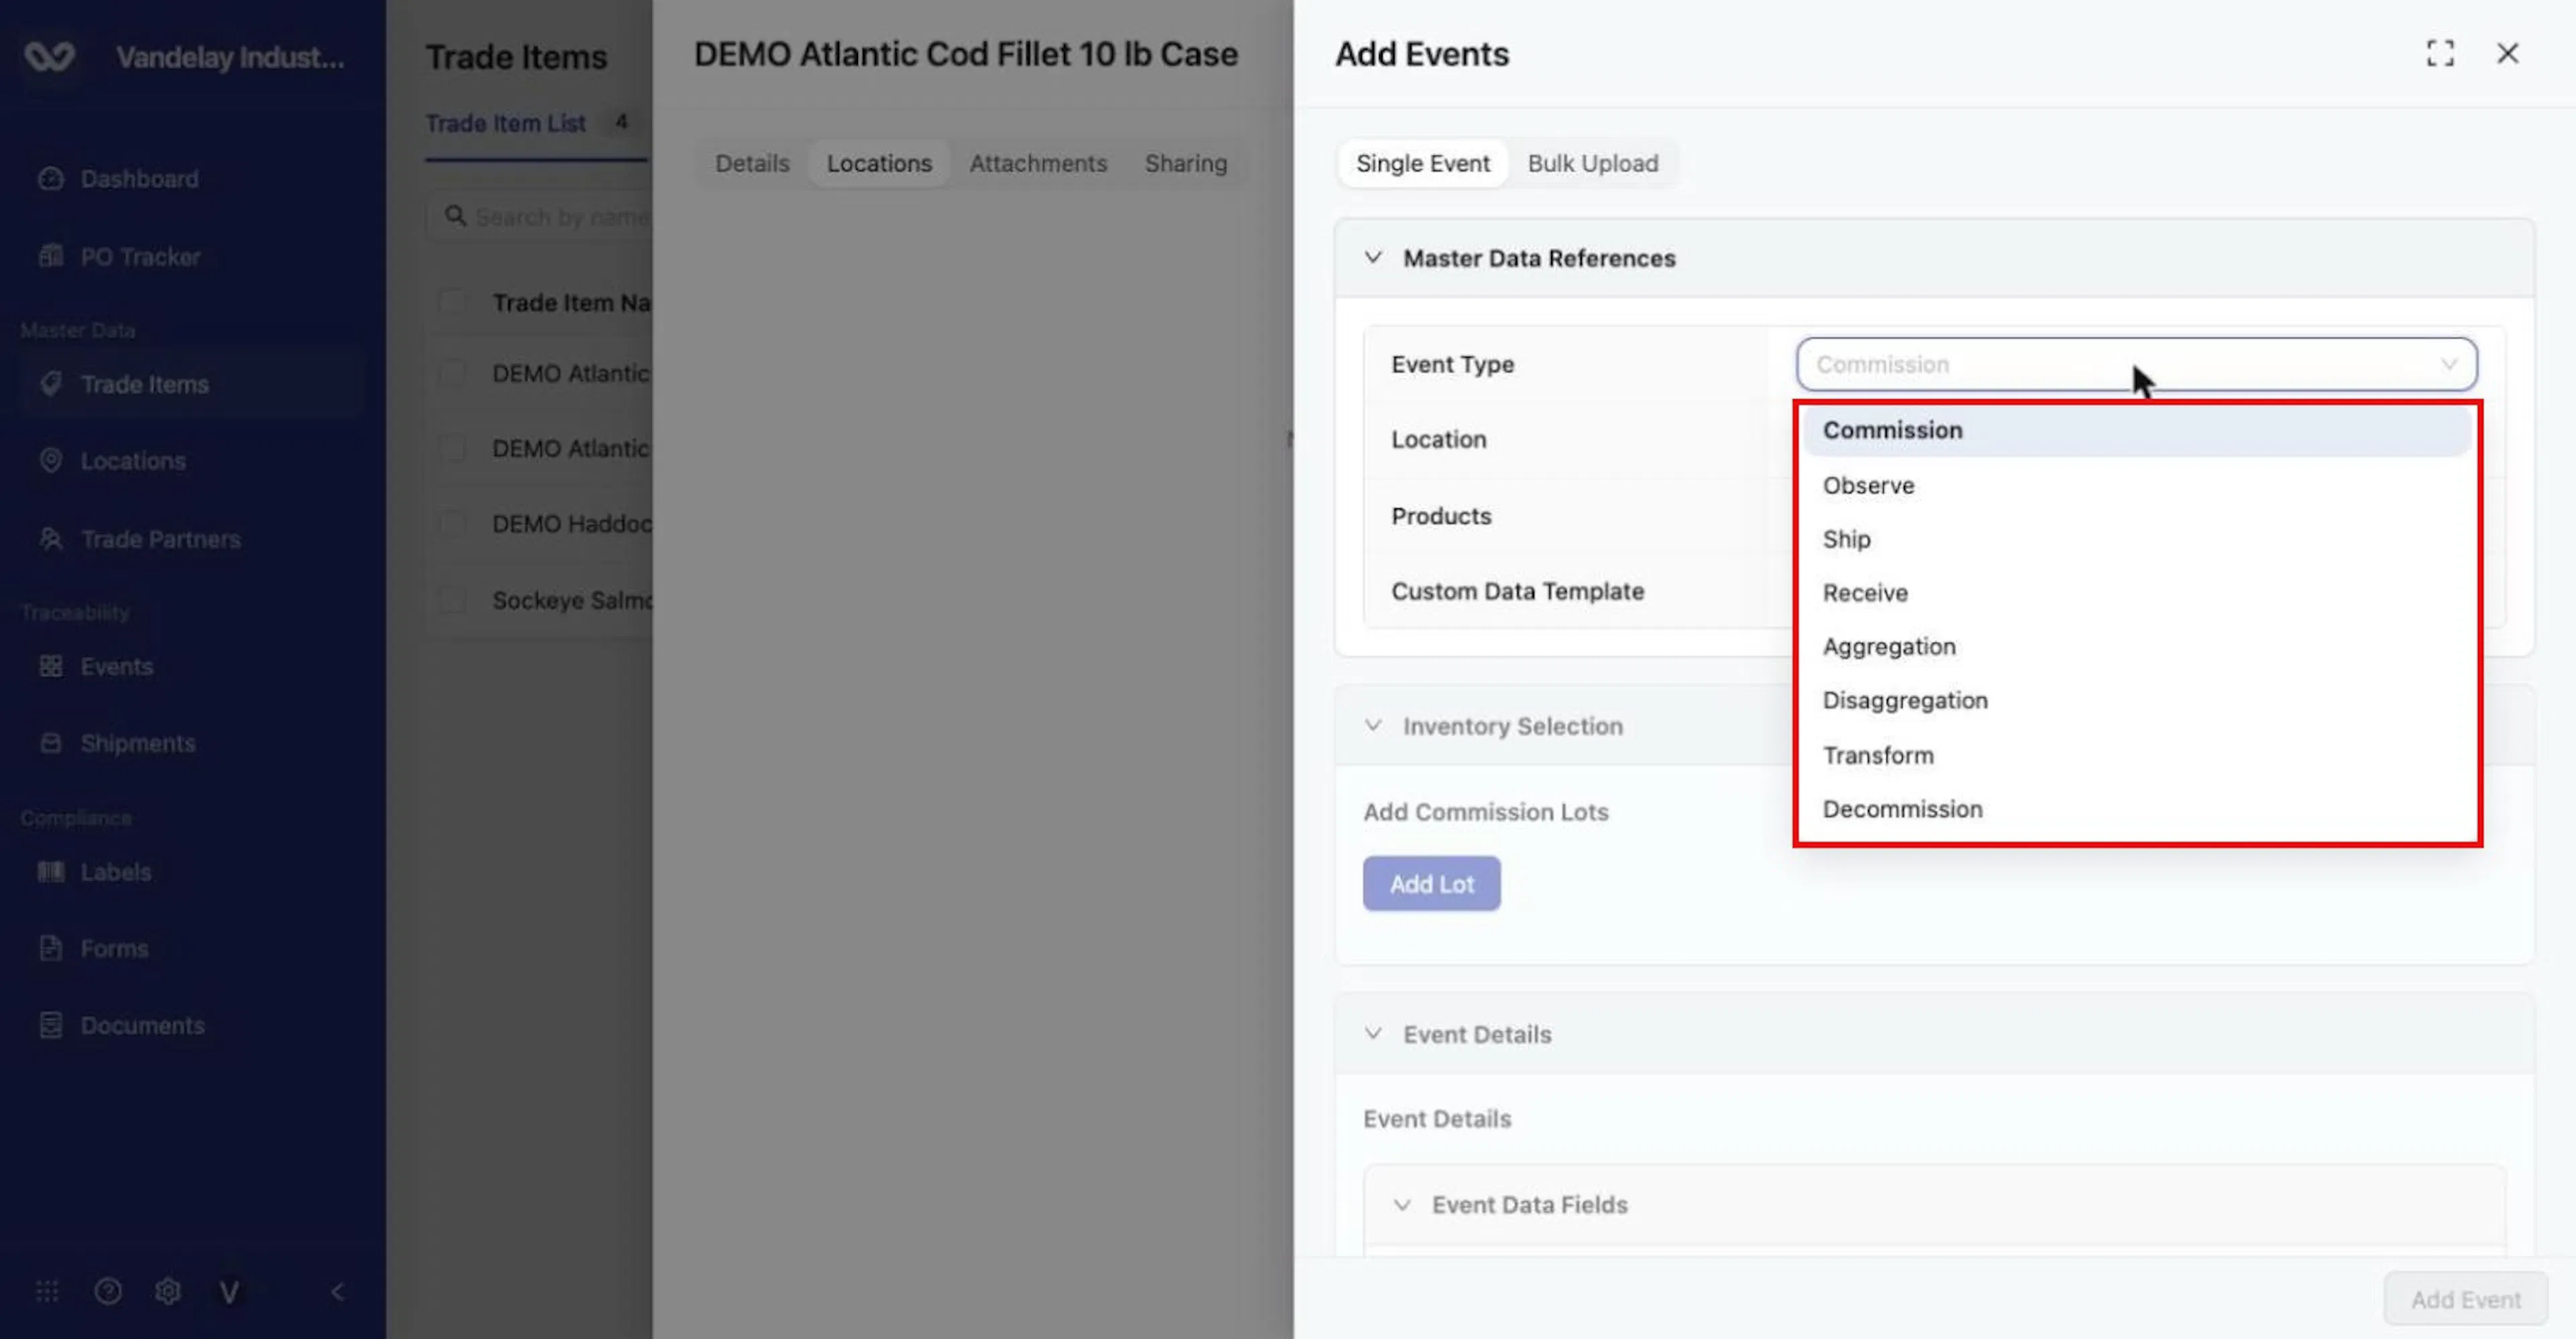This screenshot has width=2576, height=1339.
Task: Open the Shipments box icon
Action: tap(51, 743)
